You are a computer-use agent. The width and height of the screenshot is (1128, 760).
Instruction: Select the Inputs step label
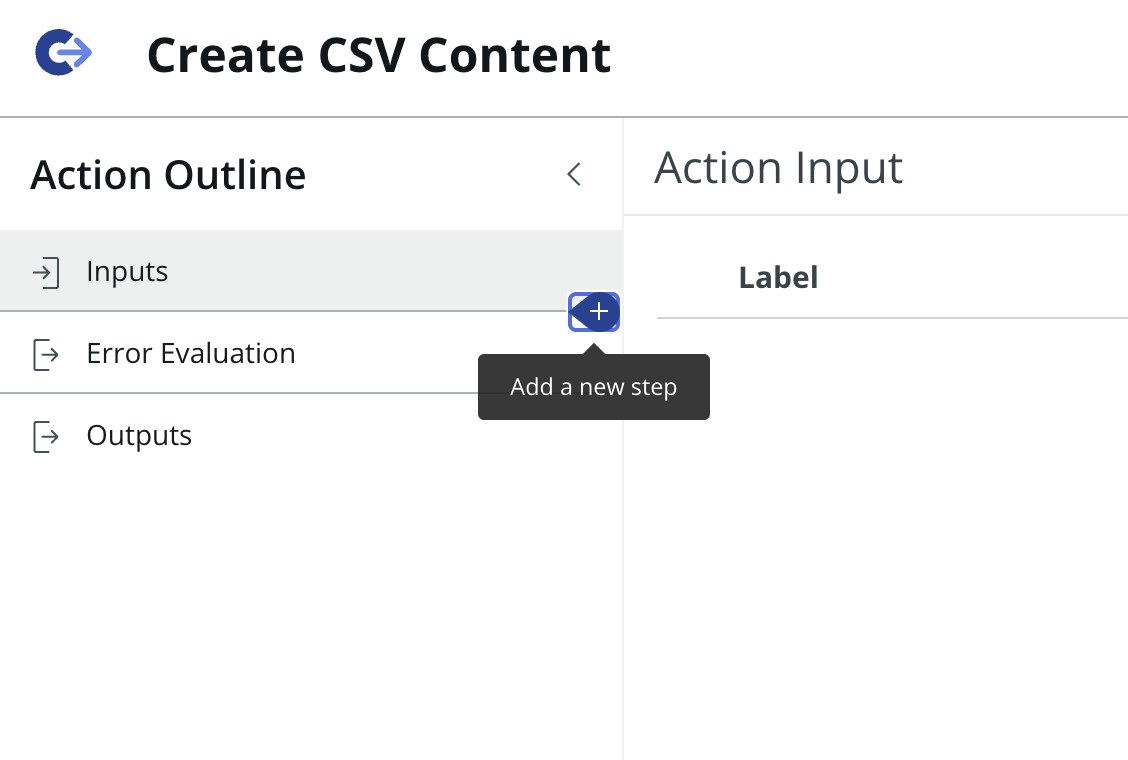click(127, 272)
